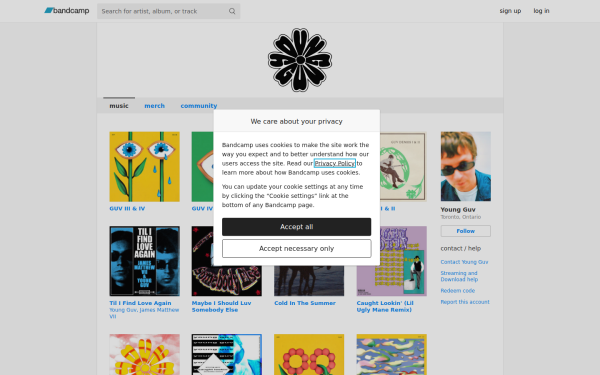This screenshot has height=375, width=600.
Task: Click the Bandcamp logo
Action: [67, 11]
